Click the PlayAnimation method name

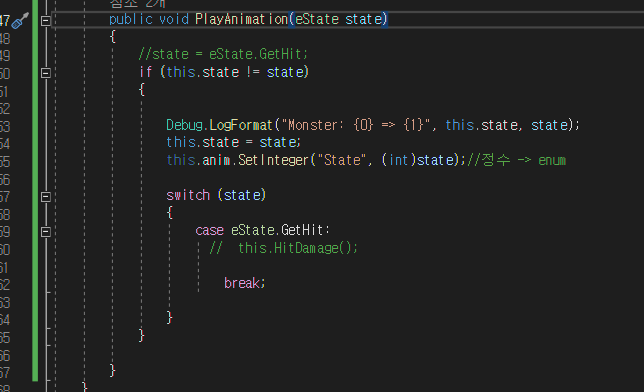click(242, 19)
